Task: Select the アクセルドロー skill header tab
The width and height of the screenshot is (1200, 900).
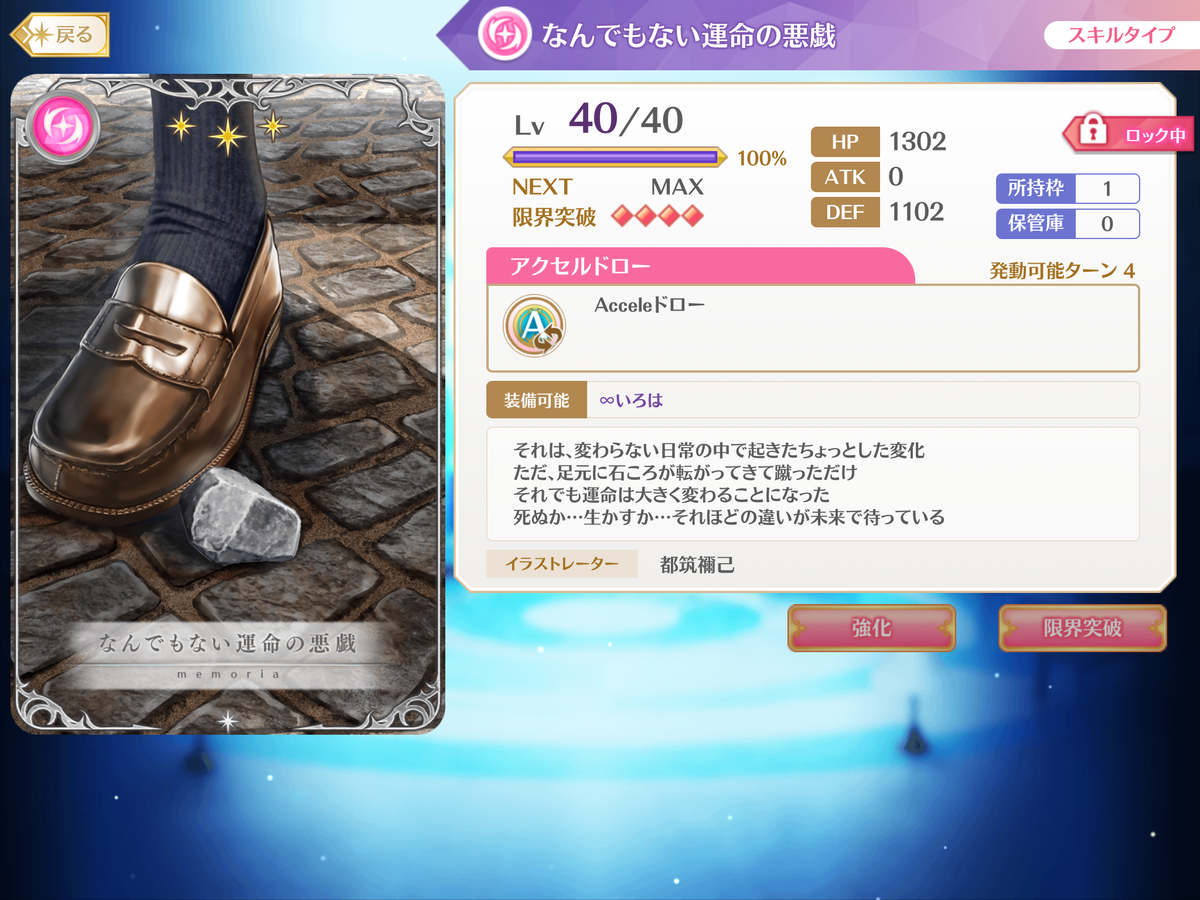Action: (700, 266)
